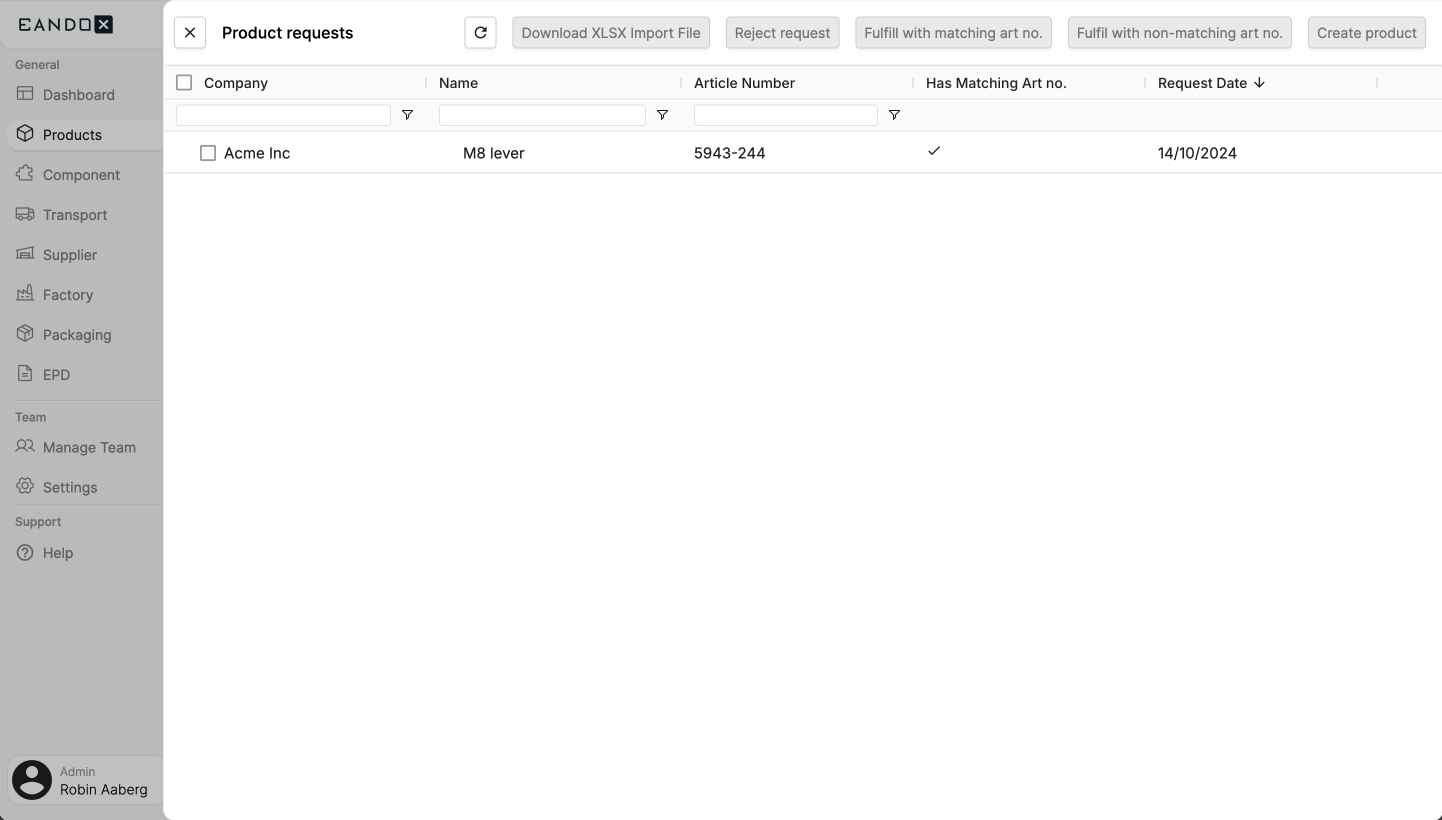The height and width of the screenshot is (820, 1442).
Task: Open the Help section
Action: tap(57, 552)
